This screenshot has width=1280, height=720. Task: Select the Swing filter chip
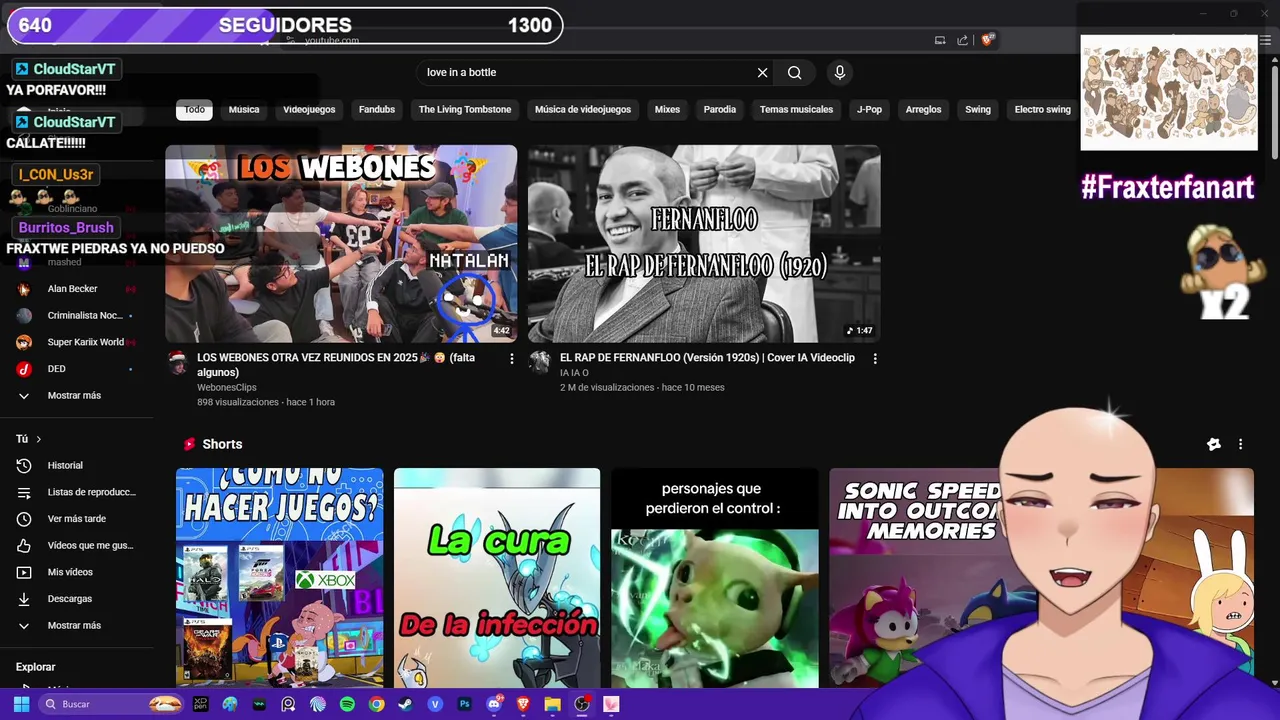978,110
